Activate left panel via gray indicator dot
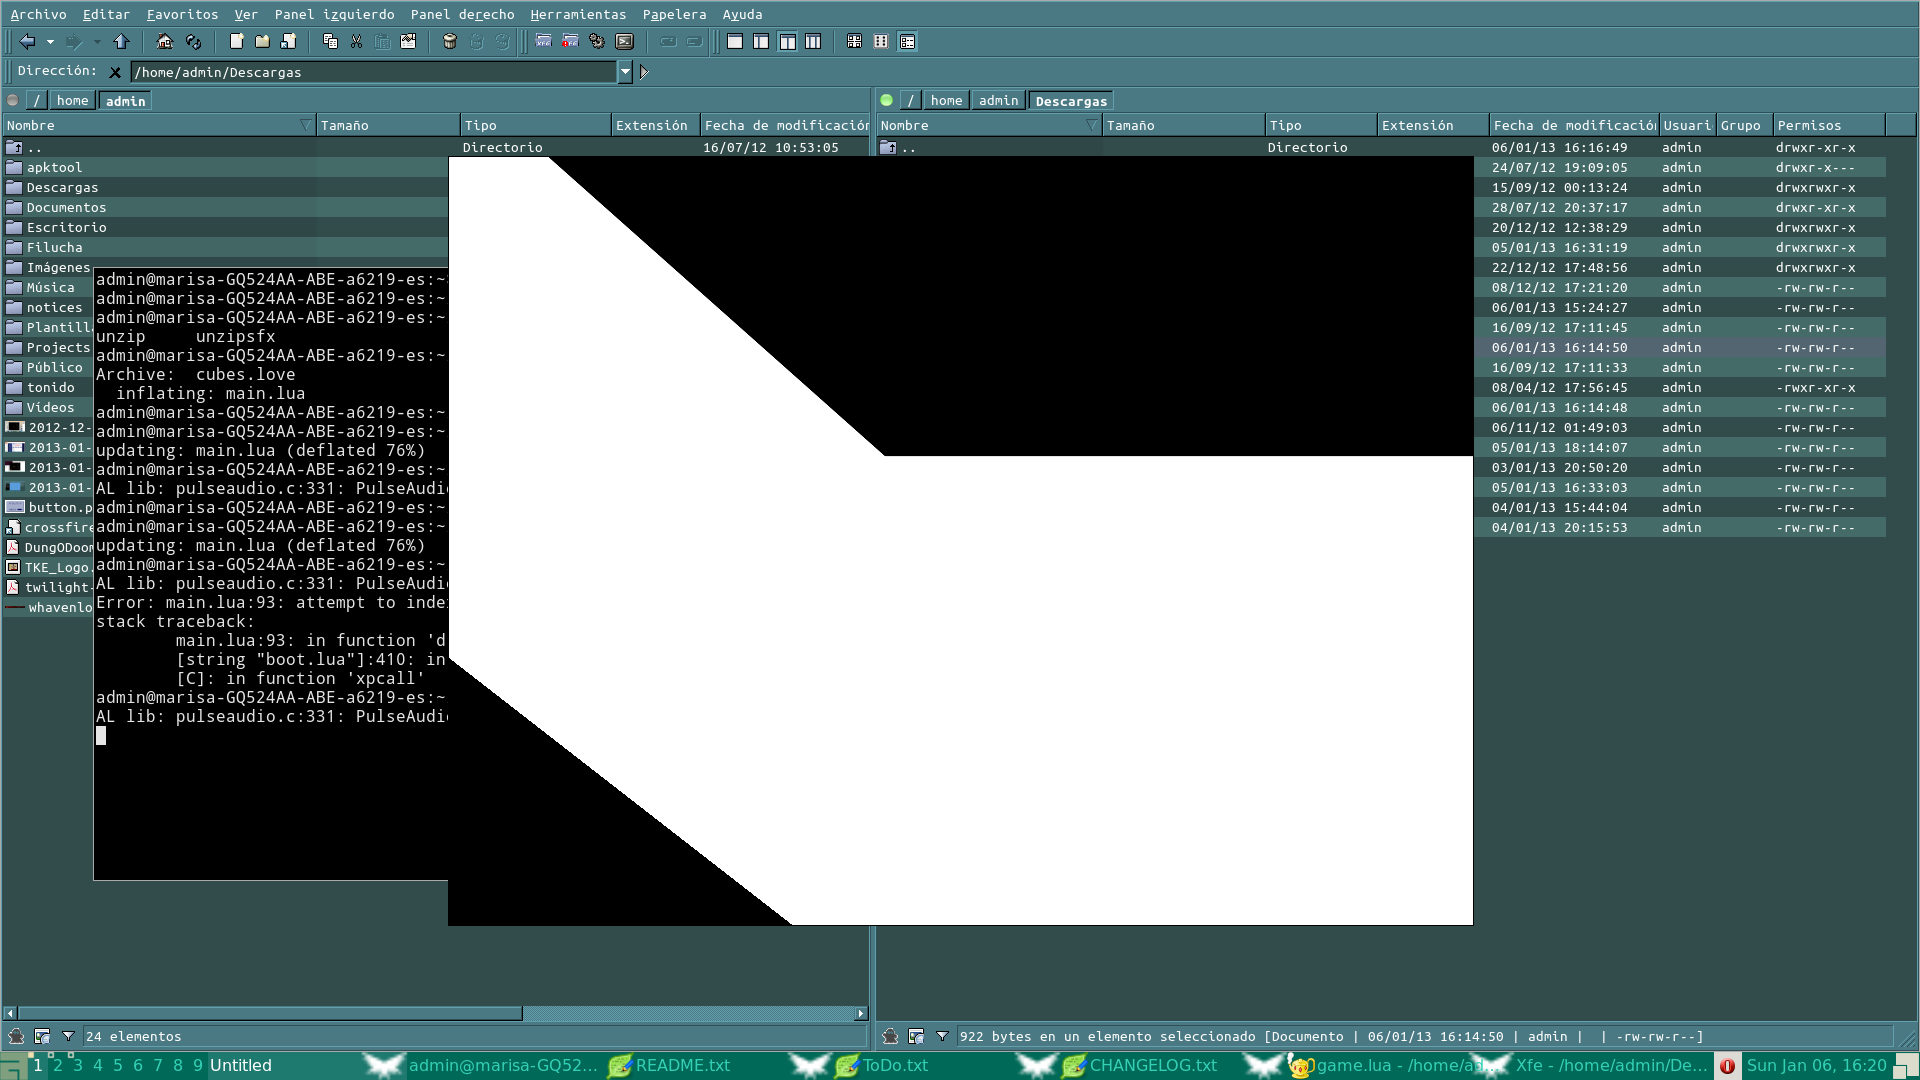Screen dimensions: 1920x1080 pos(13,100)
